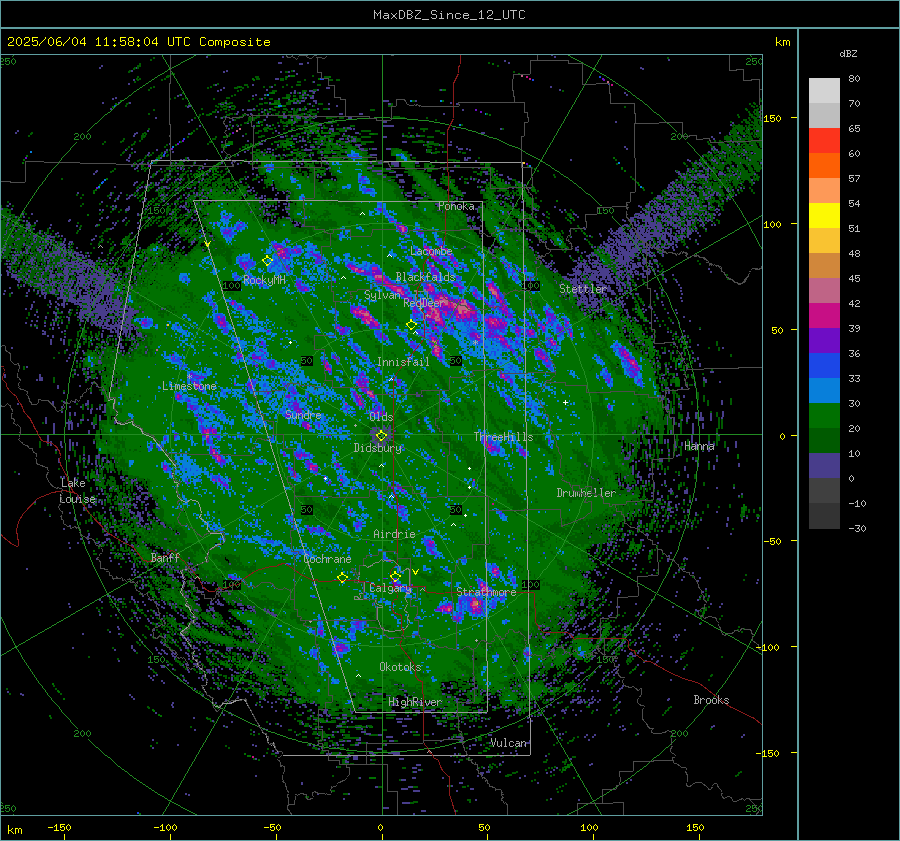This screenshot has height=841, width=900.
Task: Click the -30 value on the dBZ legend
Action: [x=857, y=528]
